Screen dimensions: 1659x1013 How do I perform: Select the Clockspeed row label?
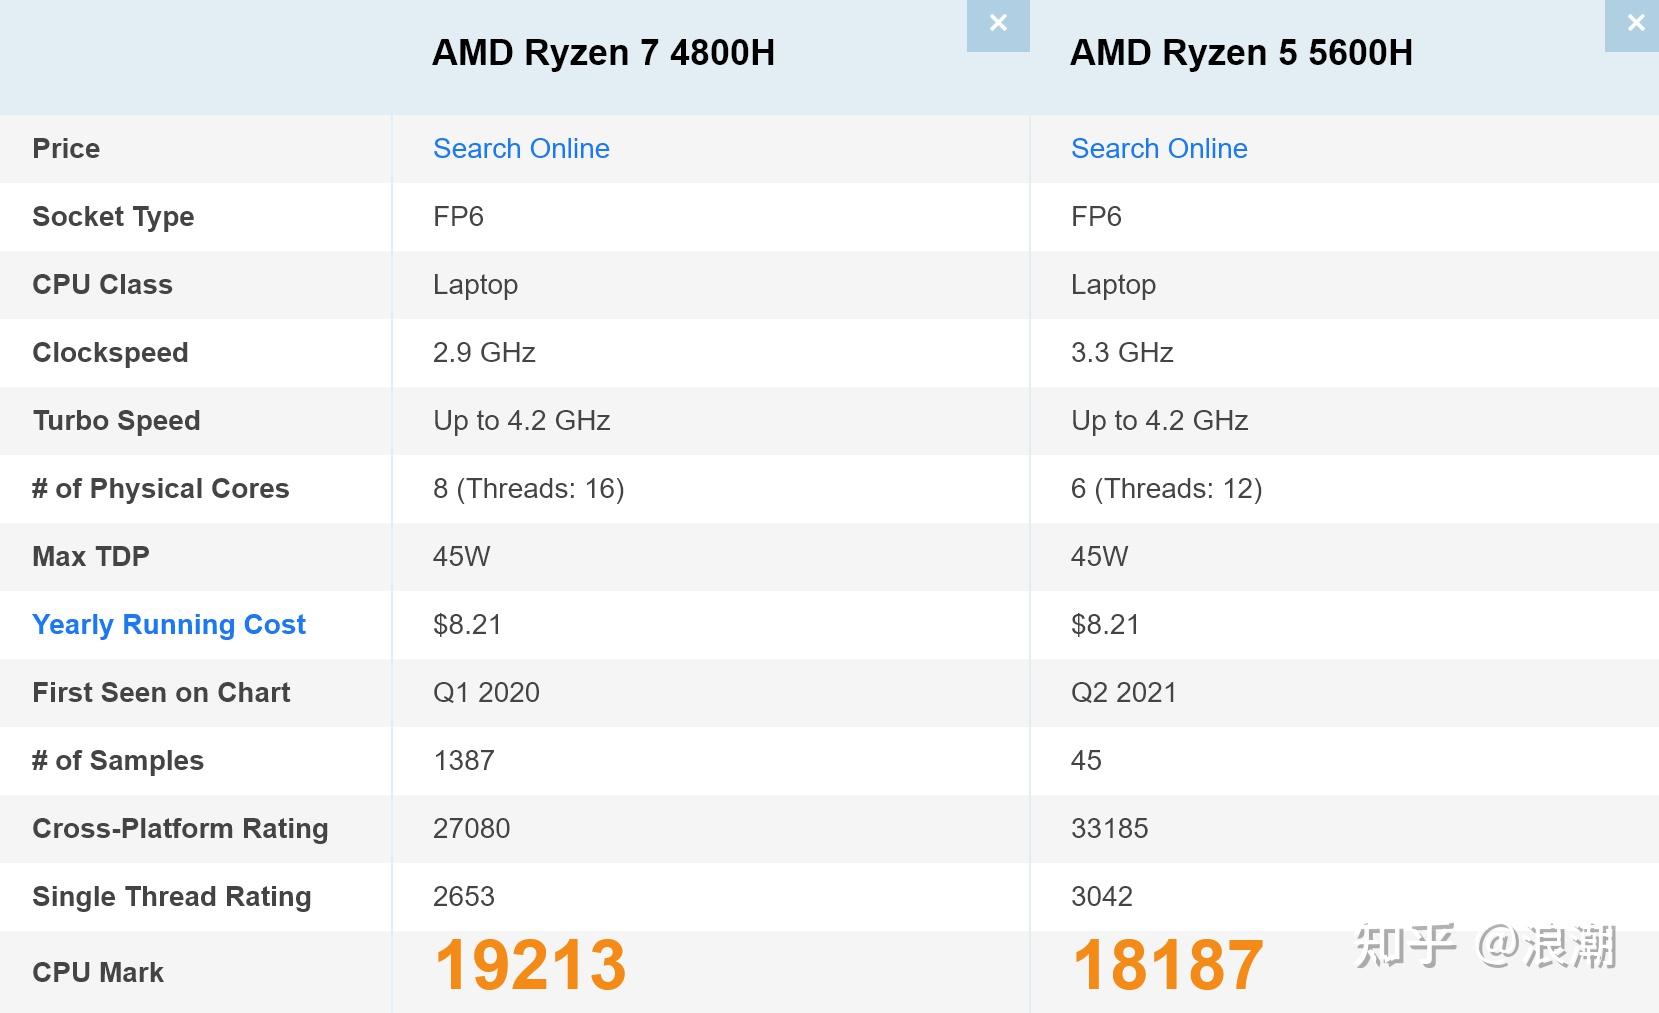tap(110, 352)
